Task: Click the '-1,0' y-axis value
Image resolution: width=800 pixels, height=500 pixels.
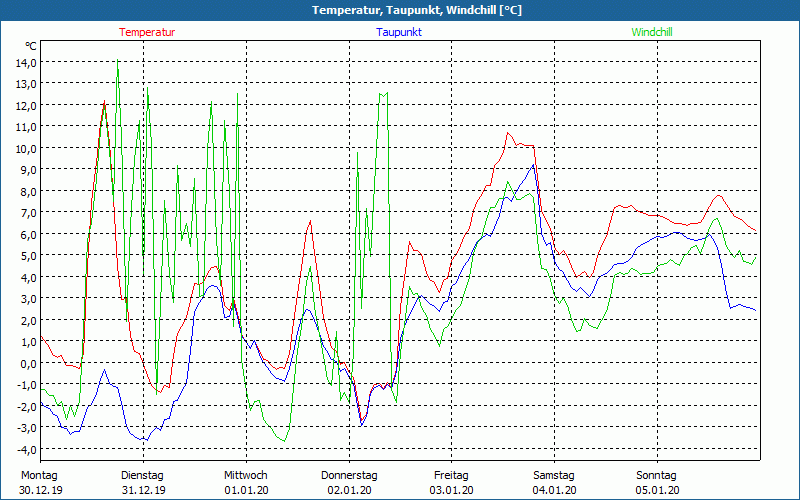Action: pyautogui.click(x=27, y=385)
